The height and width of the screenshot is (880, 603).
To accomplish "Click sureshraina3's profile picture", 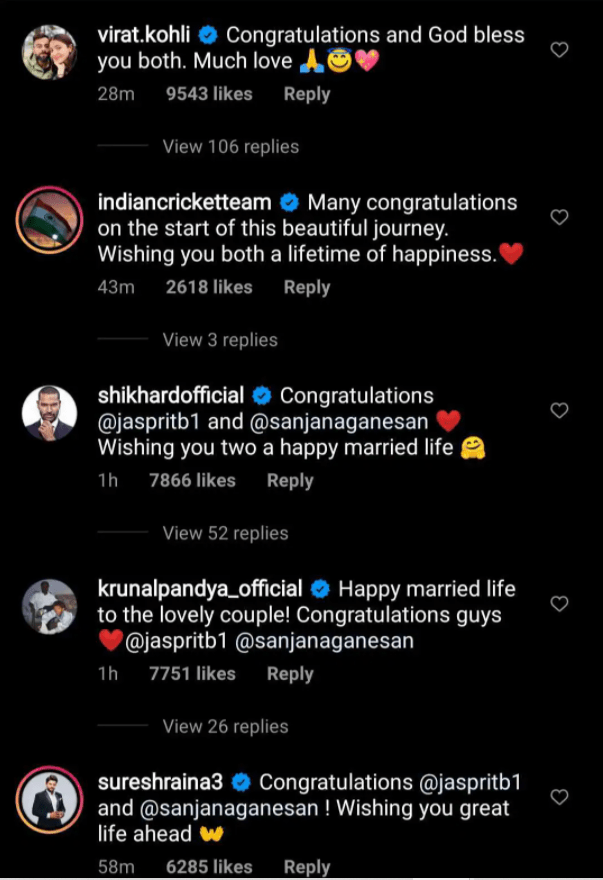I will pyautogui.click(x=49, y=799).
